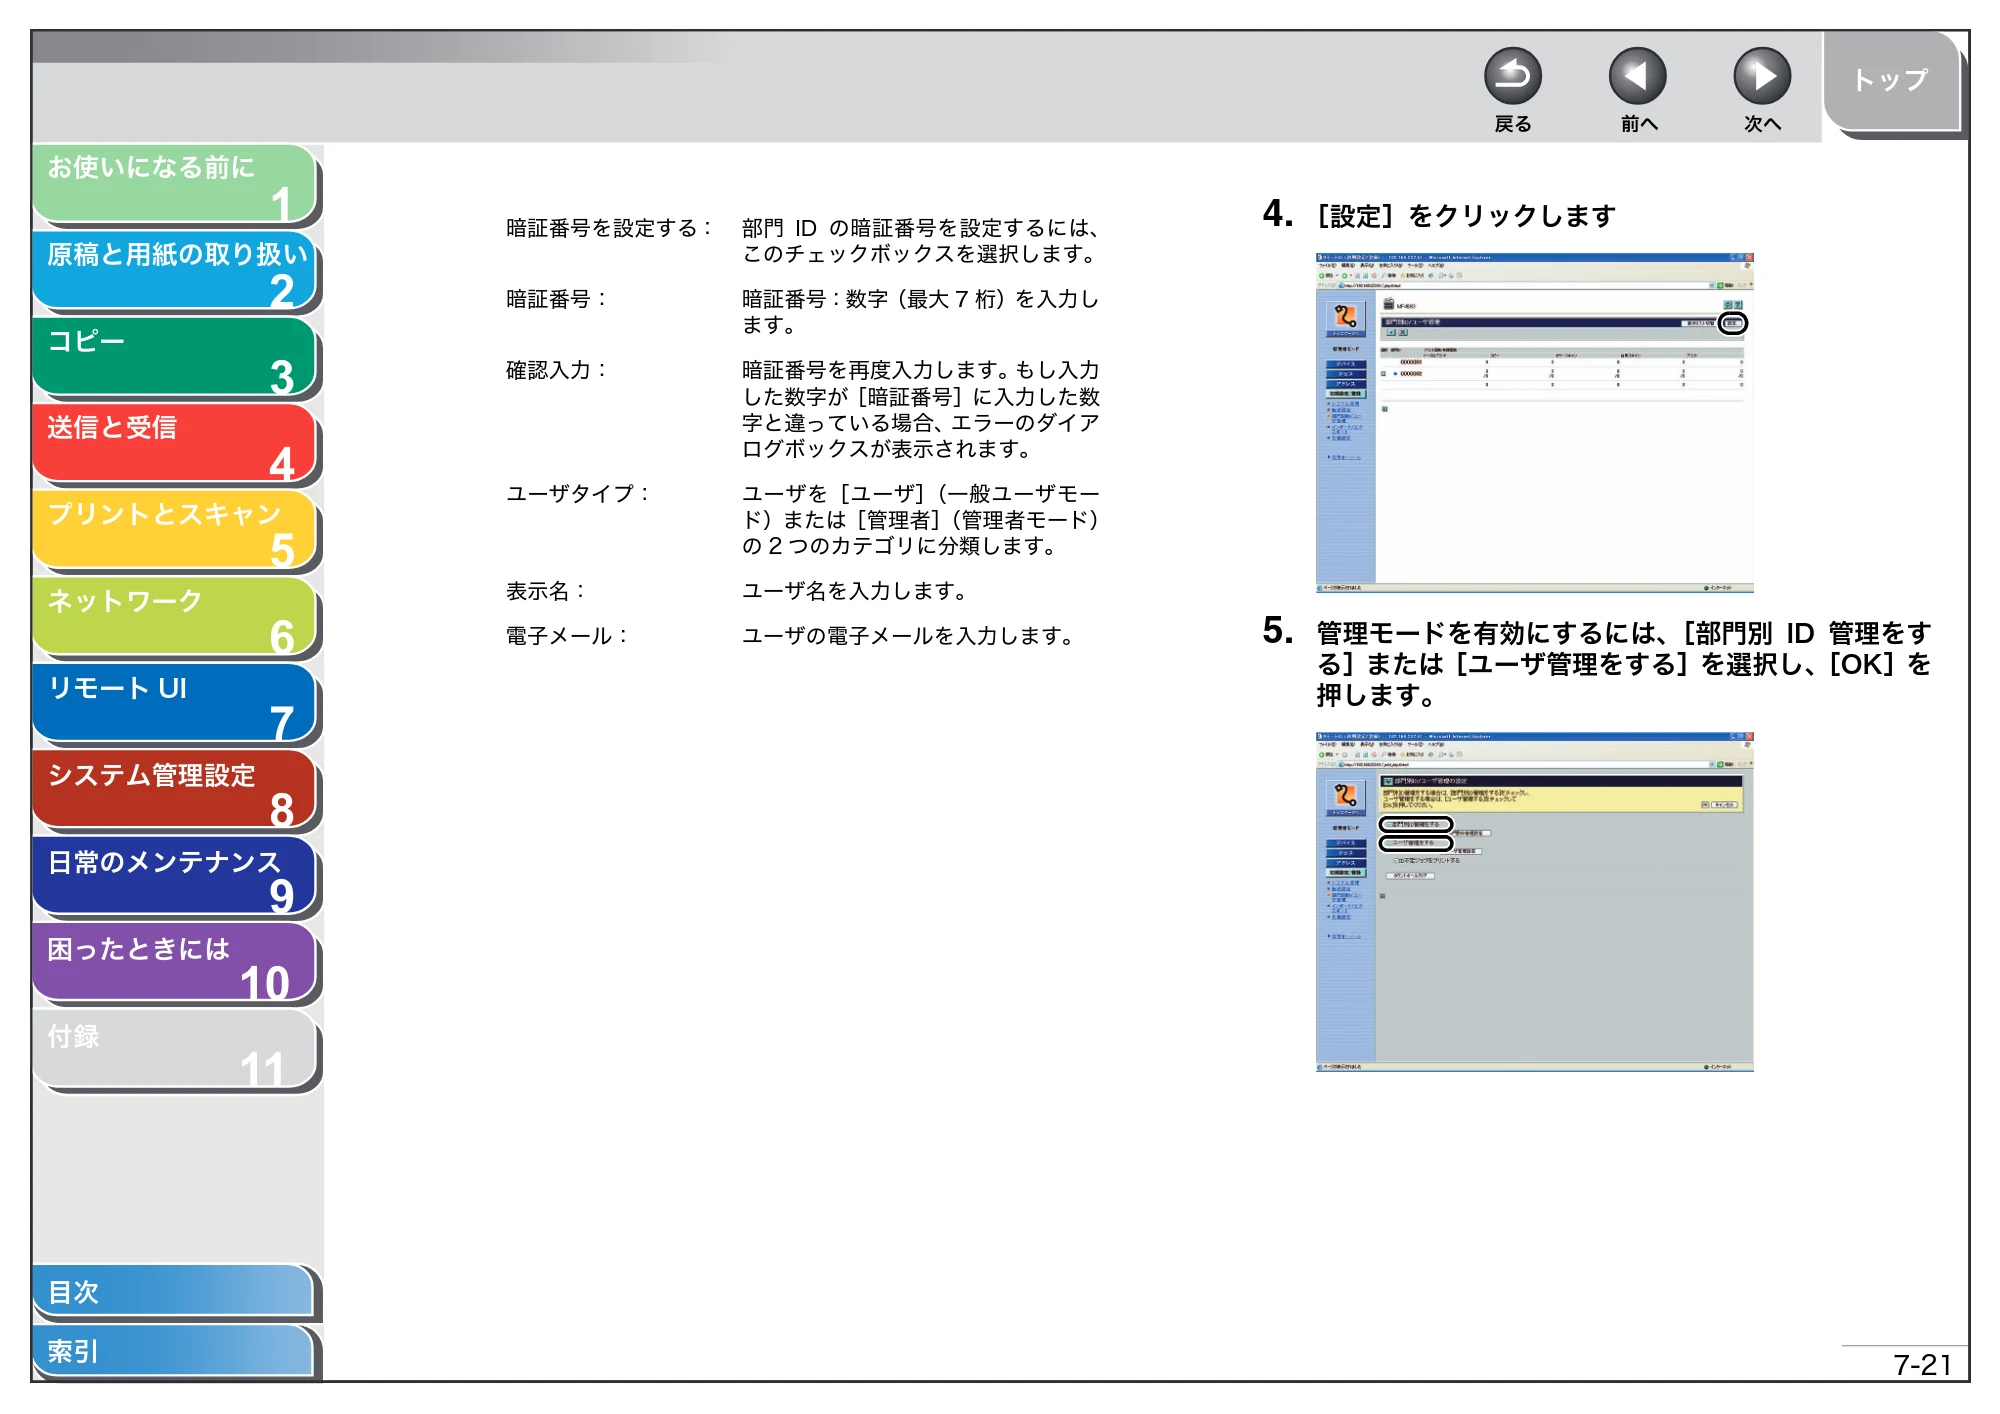Image resolution: width=2000 pixels, height=1414 pixels.
Task: Click the step 5 browser screenshot
Action: (1534, 902)
